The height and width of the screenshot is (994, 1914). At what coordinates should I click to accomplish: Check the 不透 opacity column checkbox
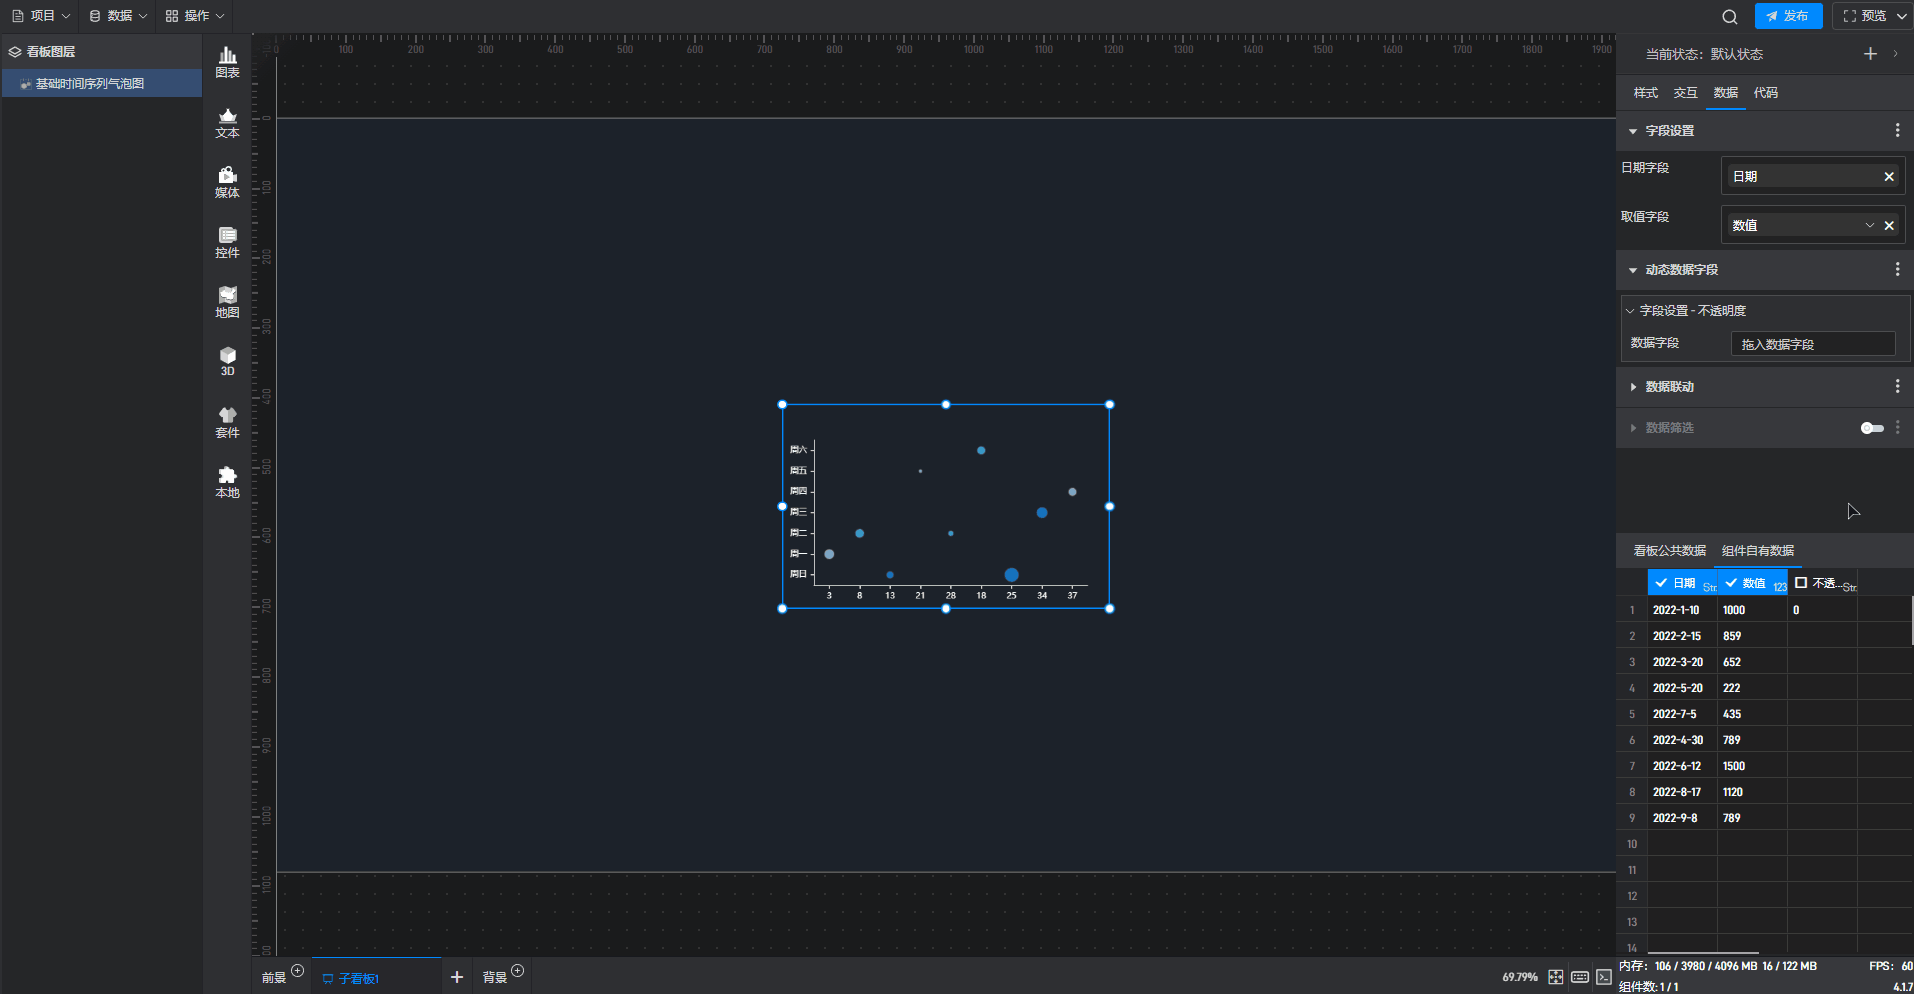pyautogui.click(x=1801, y=583)
